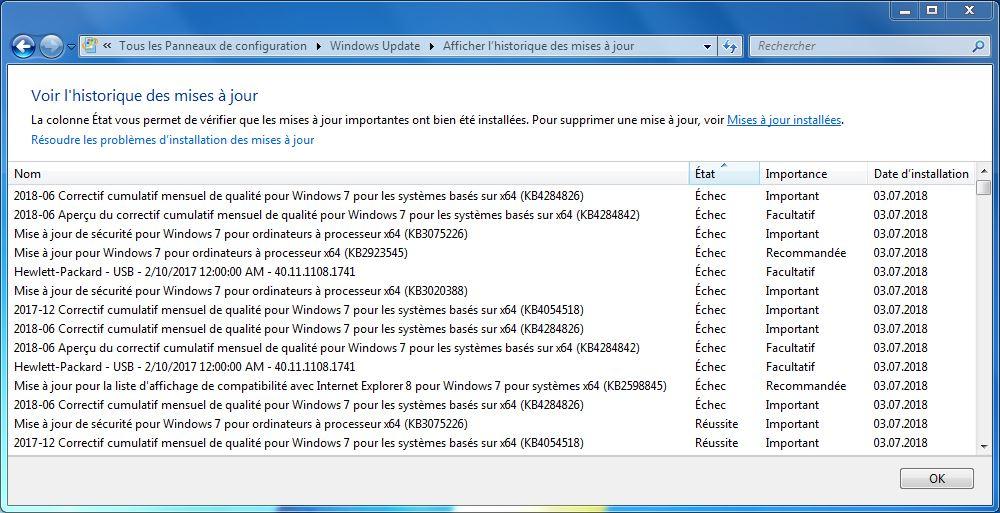1000x513 pixels.
Task: Click 'Recommandée' importance in KB2923545 row
Action: coord(806,253)
